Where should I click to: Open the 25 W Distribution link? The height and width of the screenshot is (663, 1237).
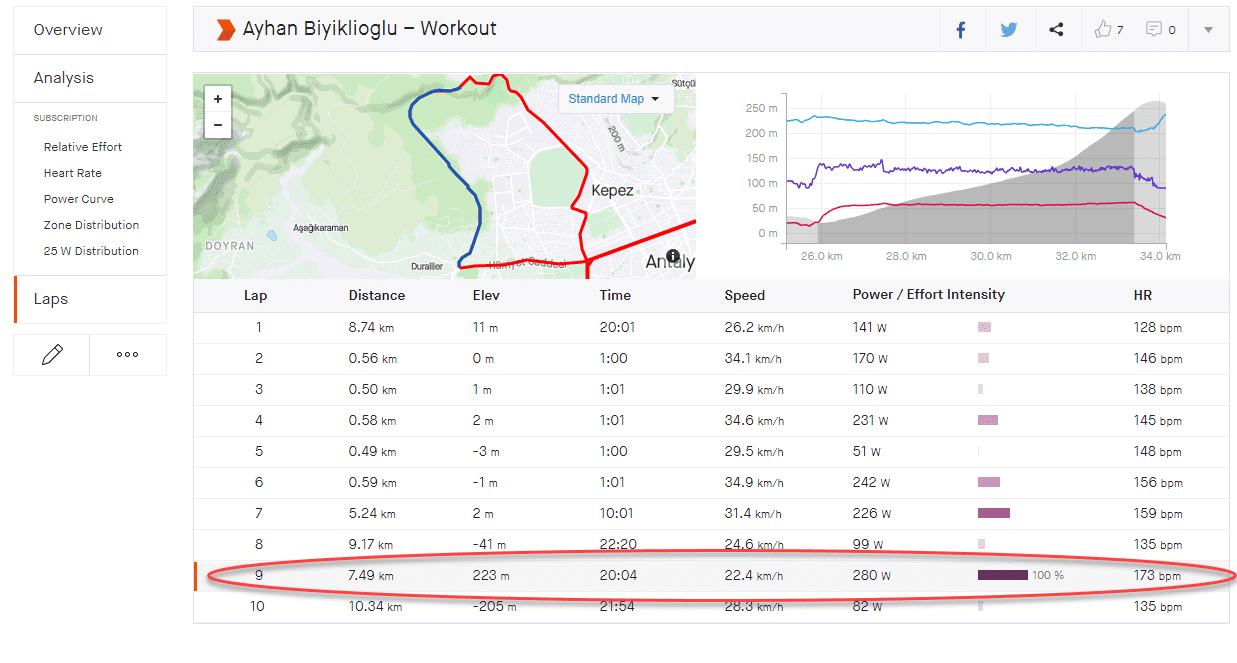[x=91, y=251]
